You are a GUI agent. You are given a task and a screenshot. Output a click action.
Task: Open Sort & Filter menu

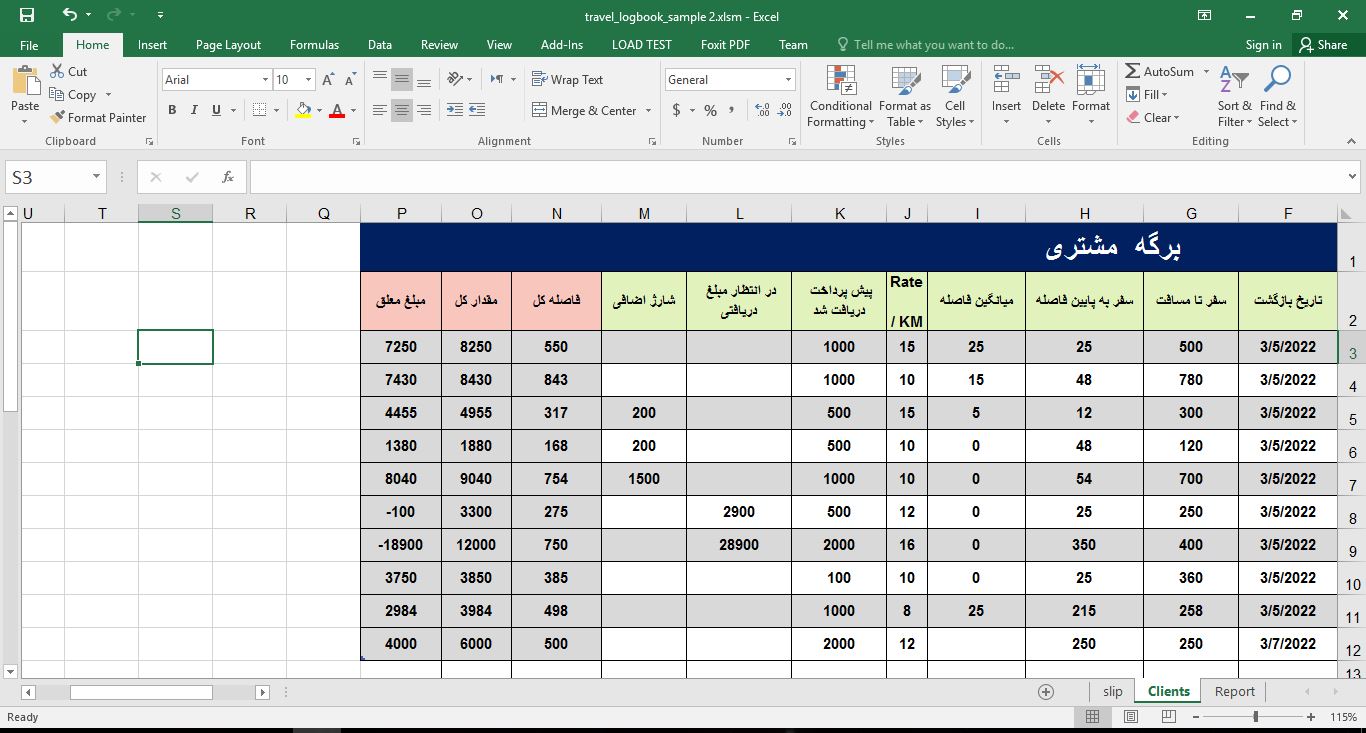(1234, 97)
